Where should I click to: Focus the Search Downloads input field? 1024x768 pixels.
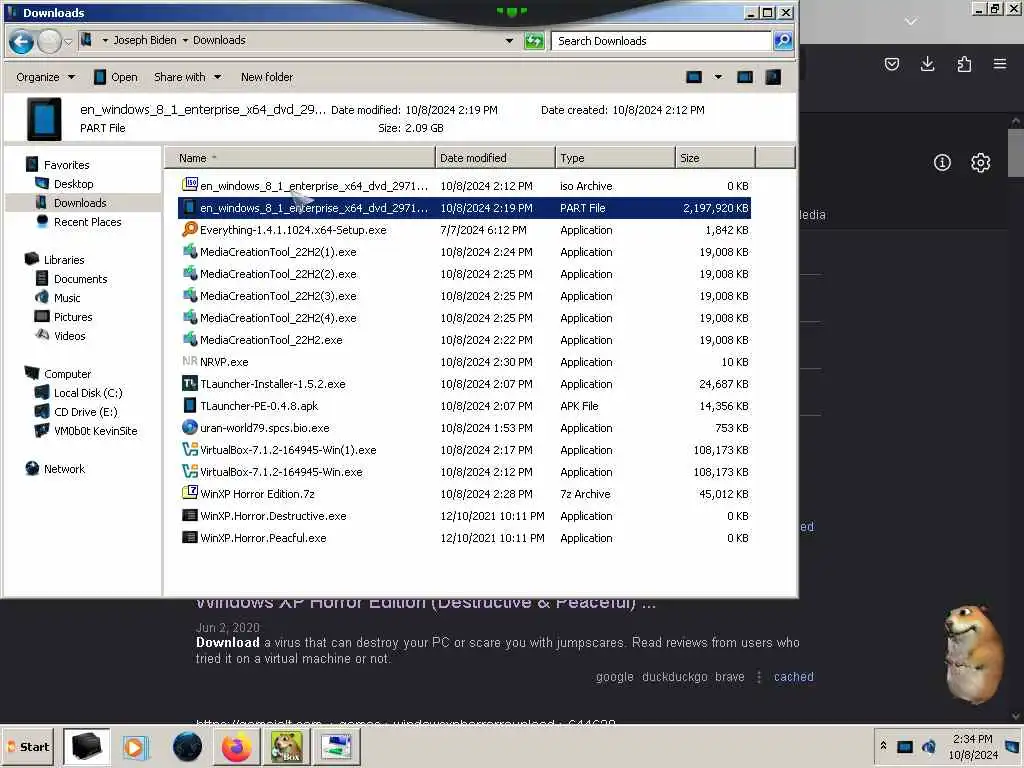[x=661, y=40]
